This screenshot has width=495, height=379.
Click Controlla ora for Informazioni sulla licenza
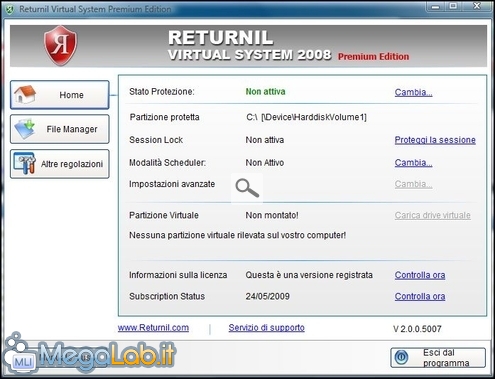420,275
